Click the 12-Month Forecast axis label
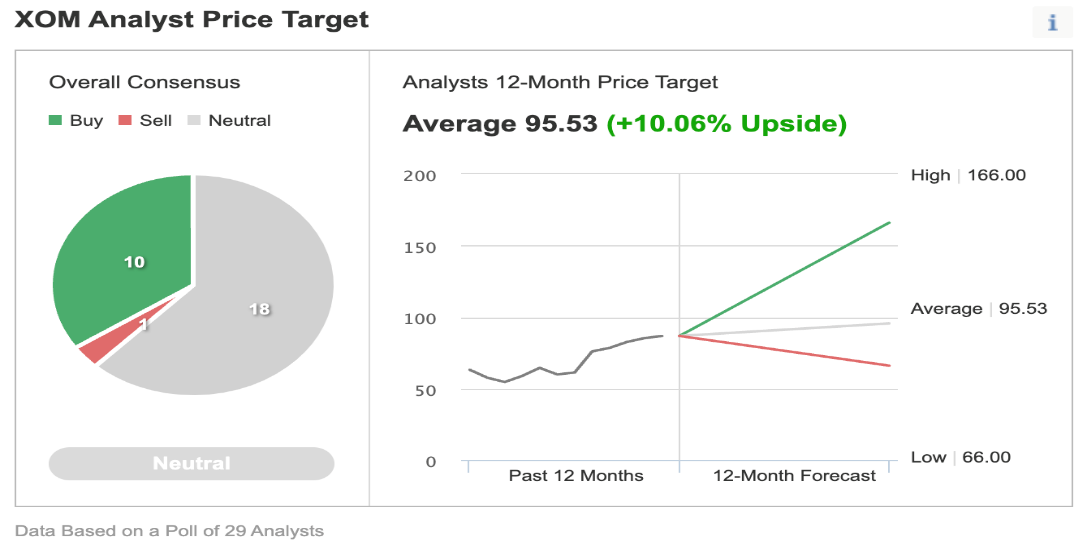This screenshot has height=554, width=1087. pos(794,476)
